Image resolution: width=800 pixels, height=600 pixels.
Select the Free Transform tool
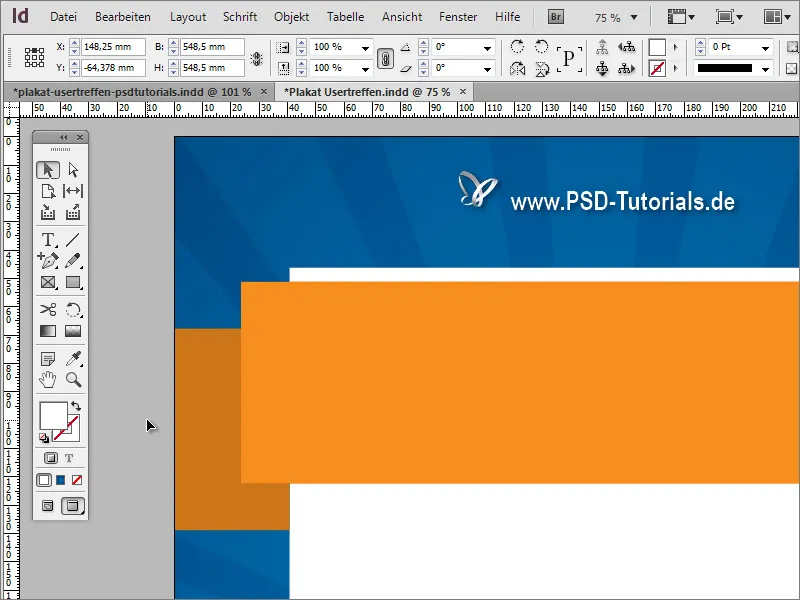click(x=73, y=310)
